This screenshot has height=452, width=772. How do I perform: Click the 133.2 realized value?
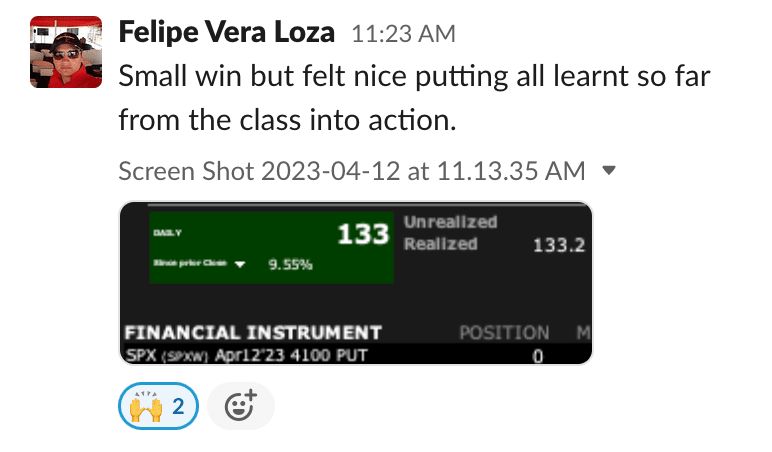click(x=558, y=245)
